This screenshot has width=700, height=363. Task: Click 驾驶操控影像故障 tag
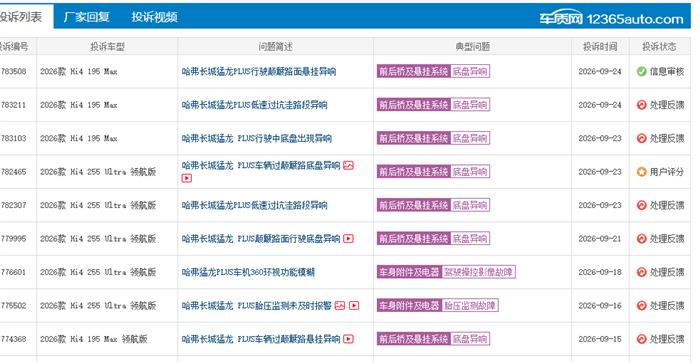click(479, 272)
